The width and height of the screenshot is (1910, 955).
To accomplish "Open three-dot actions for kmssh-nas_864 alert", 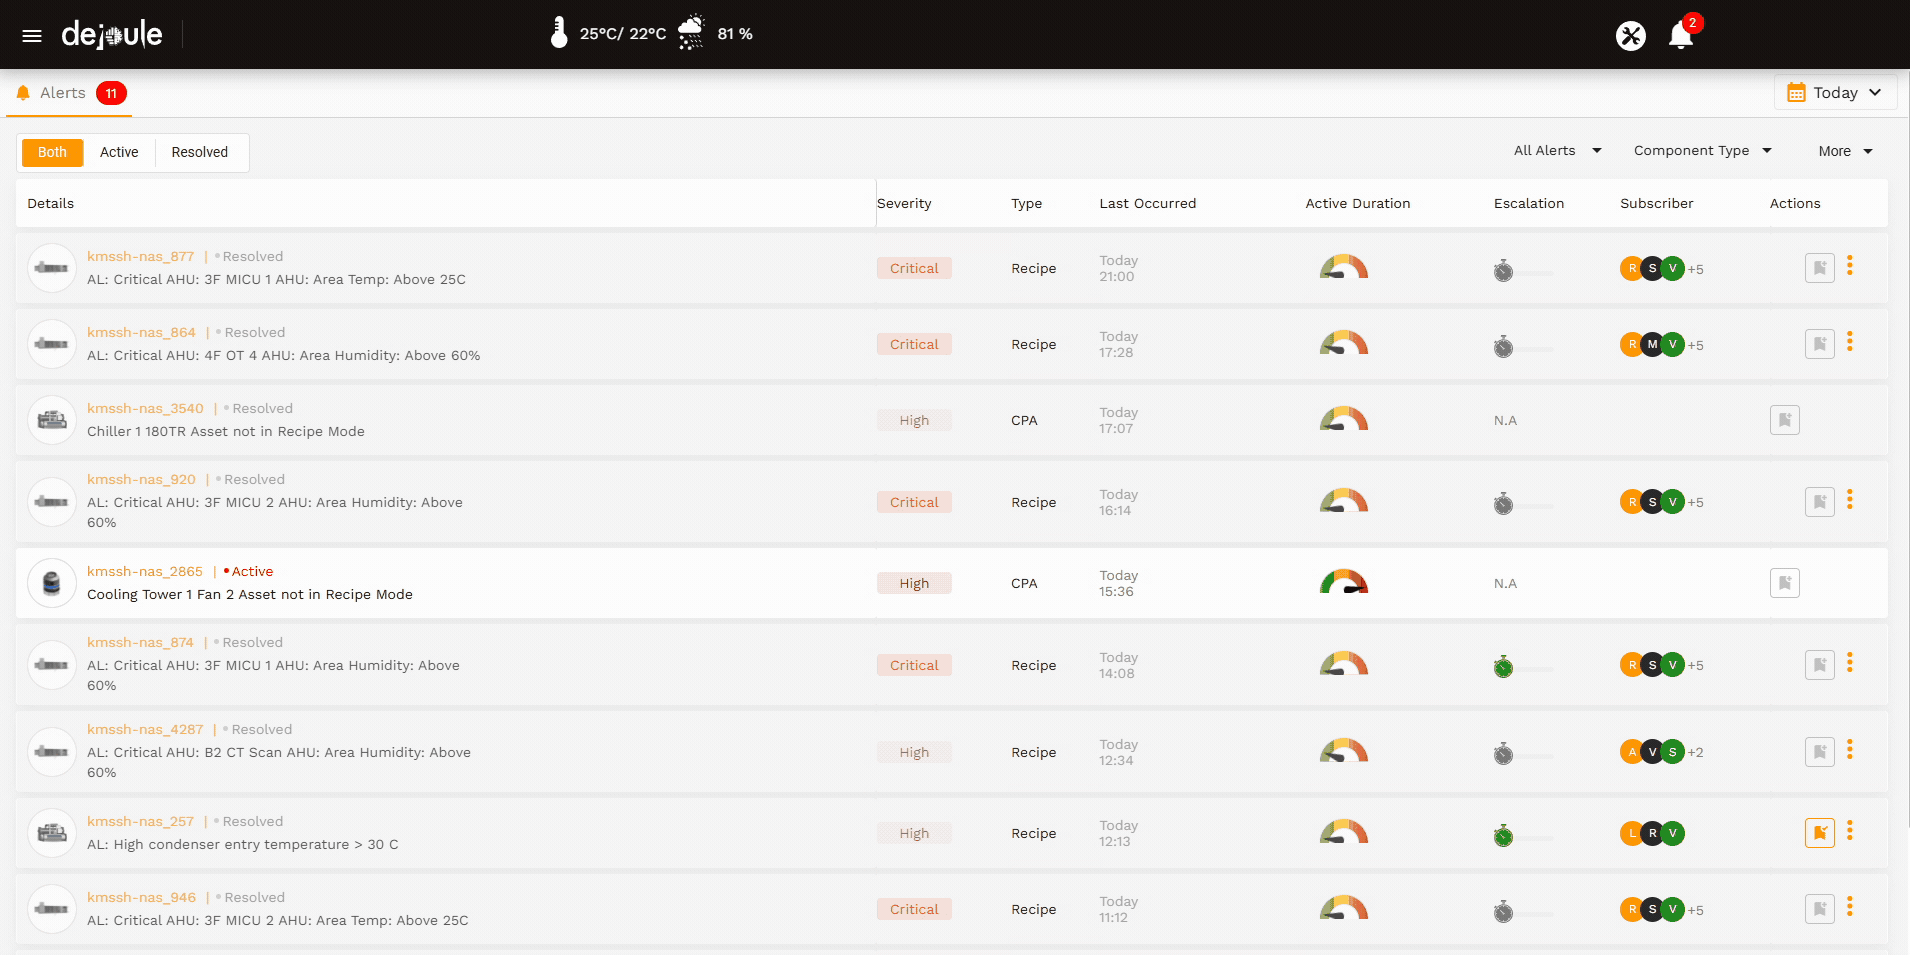I will (1849, 342).
